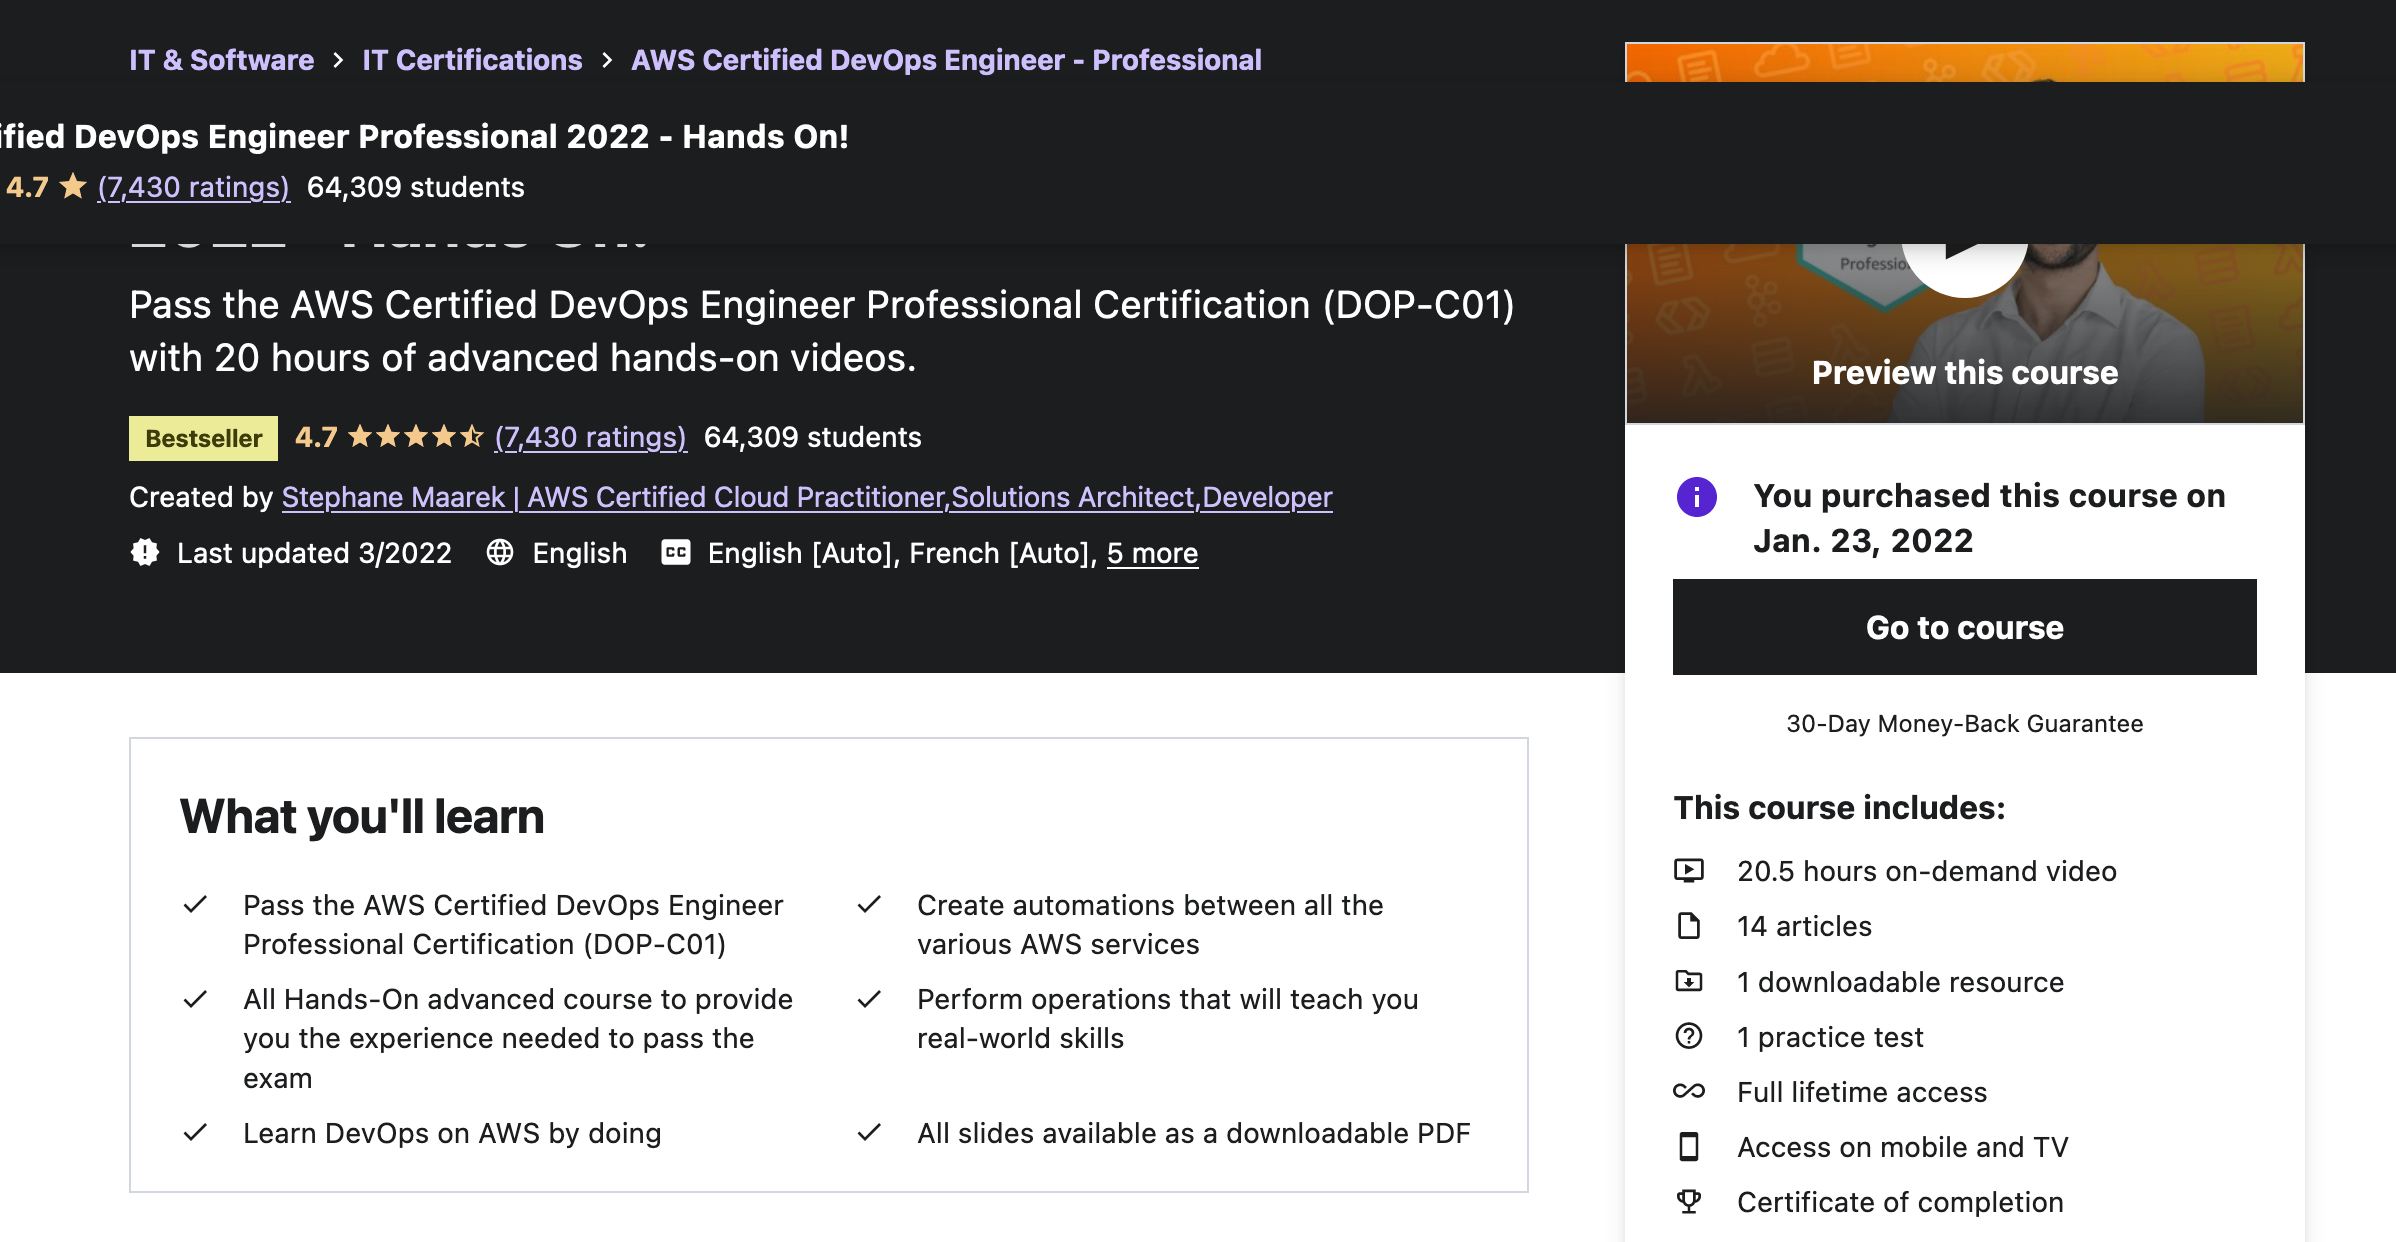Click checkmark beside All slides available PDF
Screen dimensions: 2396x1242
coord(869,1132)
